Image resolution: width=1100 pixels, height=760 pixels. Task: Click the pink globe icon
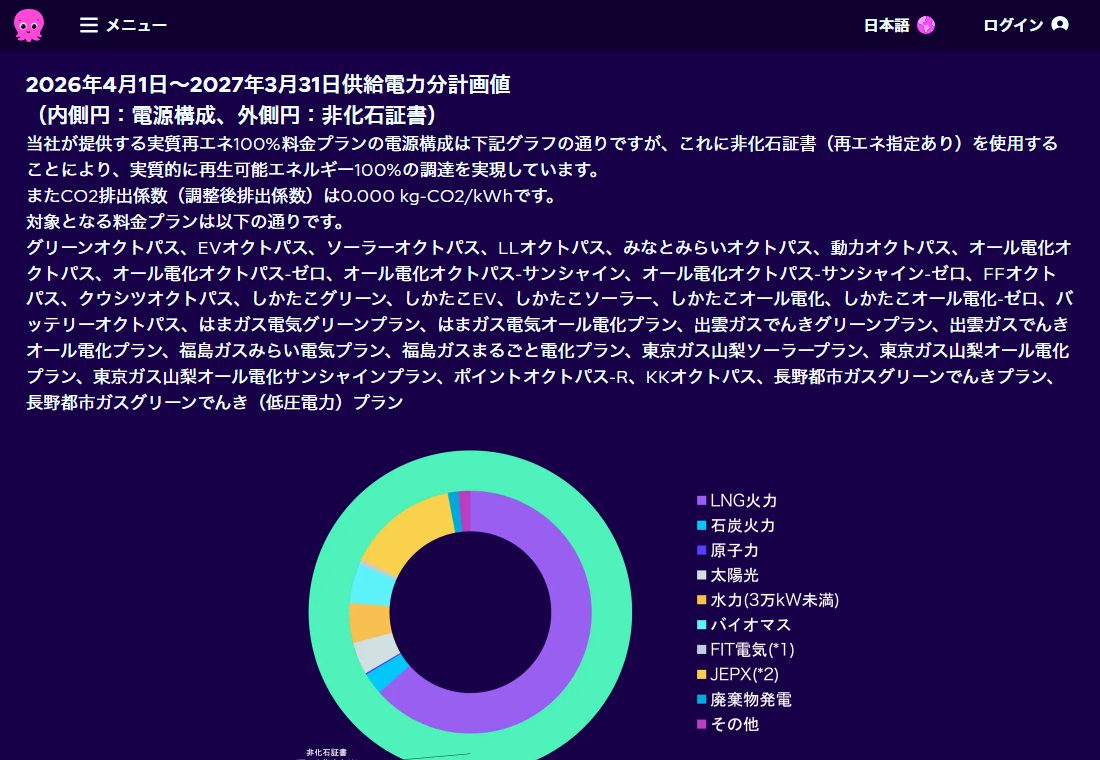926,25
